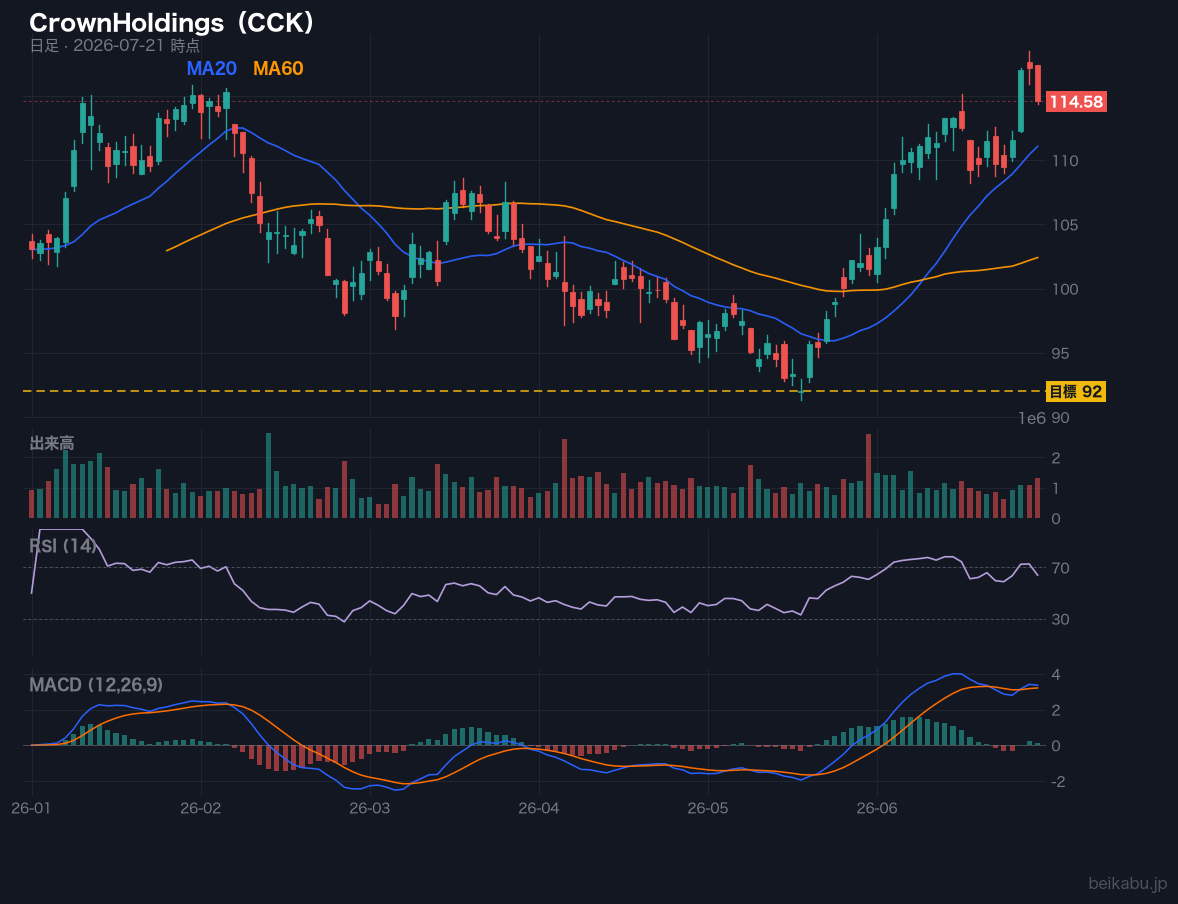Click the RSI 30 level label
This screenshot has height=904, width=1178.
tap(1060, 619)
